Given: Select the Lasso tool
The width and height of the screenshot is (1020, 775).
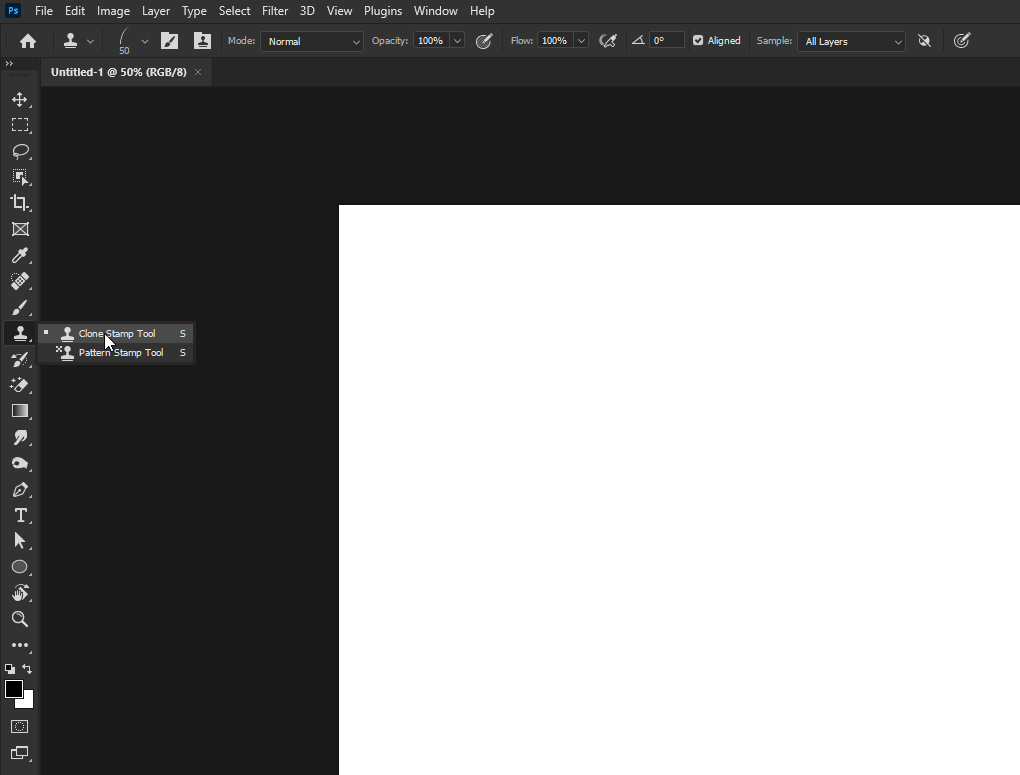Looking at the screenshot, I should tap(20, 151).
